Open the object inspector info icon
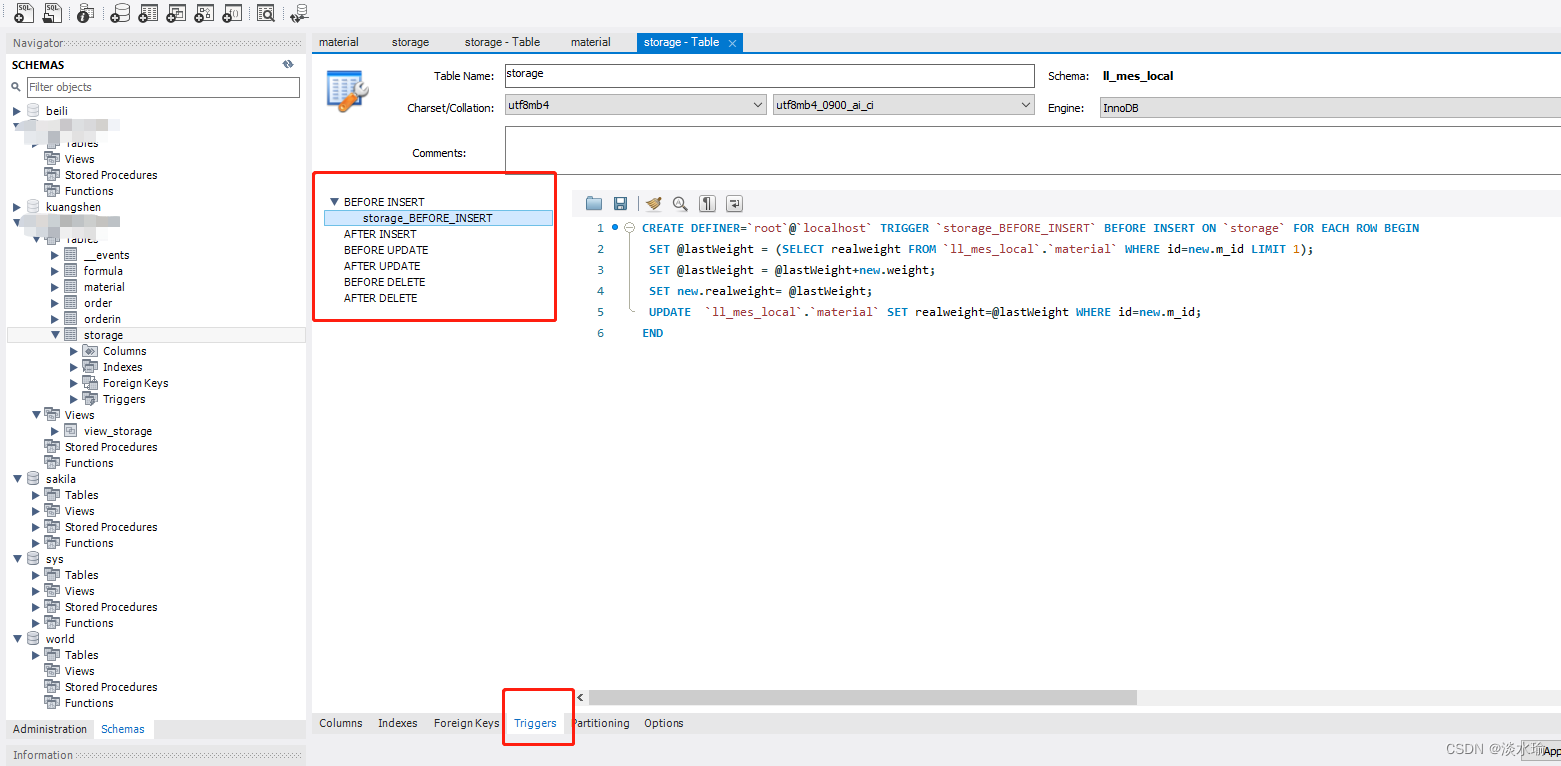The width and height of the screenshot is (1561, 766). (x=86, y=13)
